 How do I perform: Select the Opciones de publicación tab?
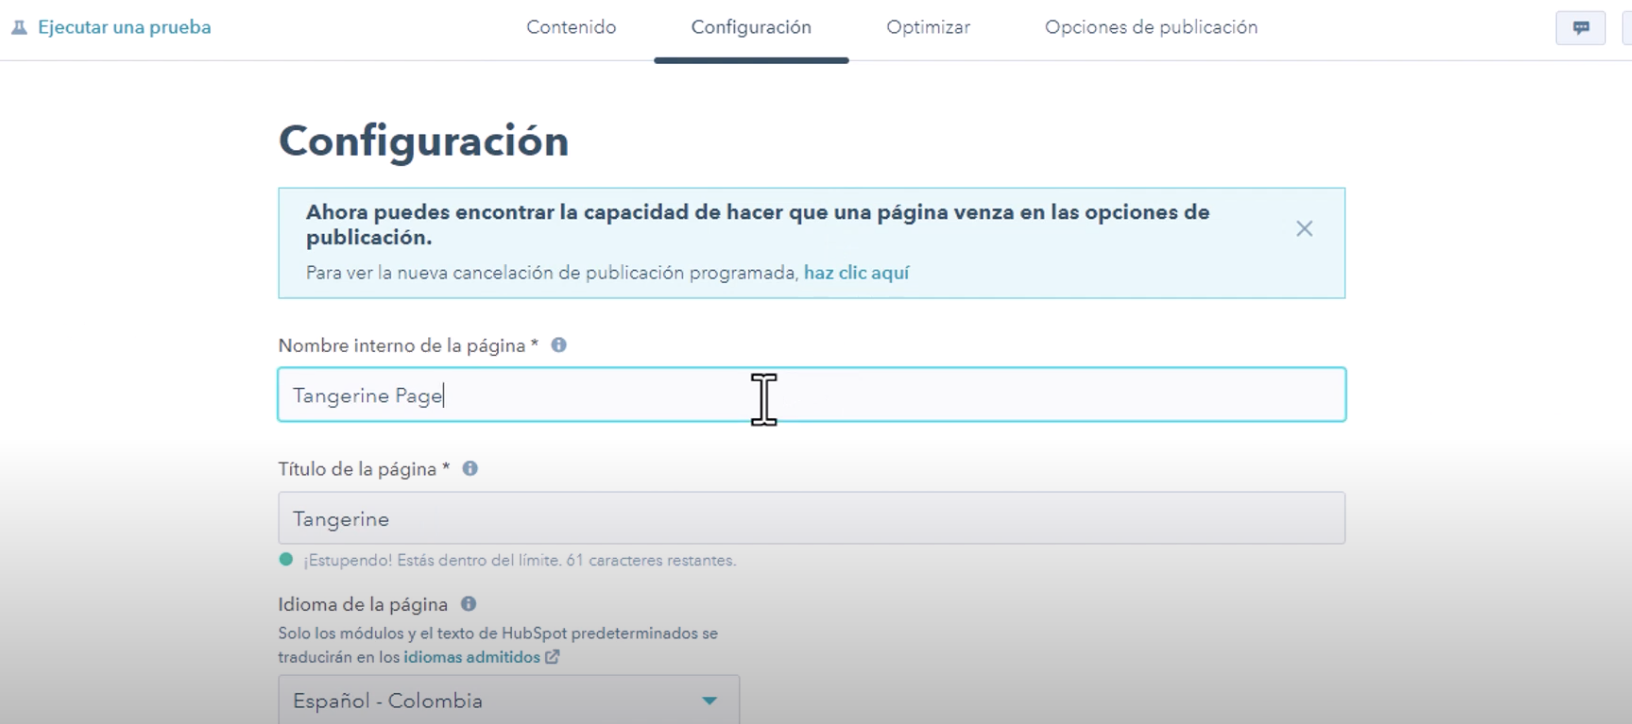pyautogui.click(x=1151, y=27)
